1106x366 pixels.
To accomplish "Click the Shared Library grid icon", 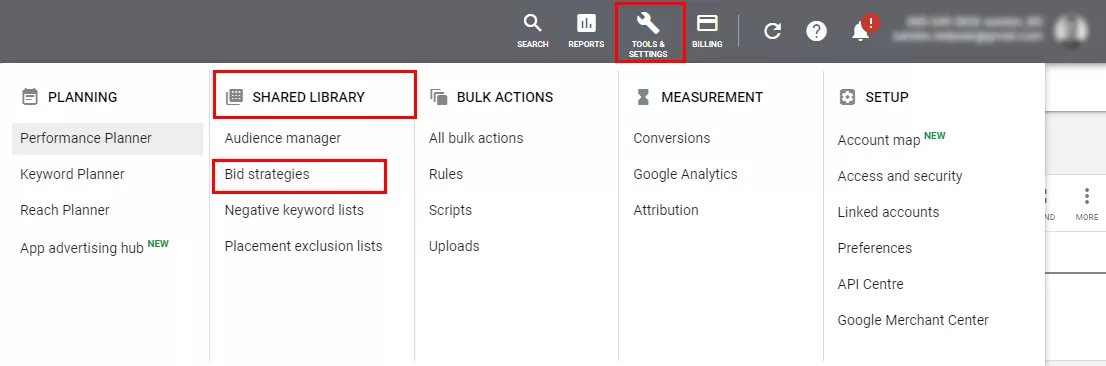I will point(233,97).
